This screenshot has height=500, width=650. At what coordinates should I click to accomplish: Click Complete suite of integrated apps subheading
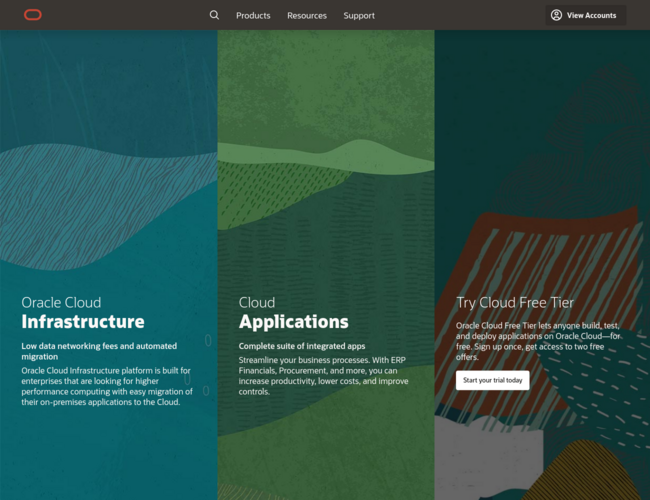coord(302,346)
